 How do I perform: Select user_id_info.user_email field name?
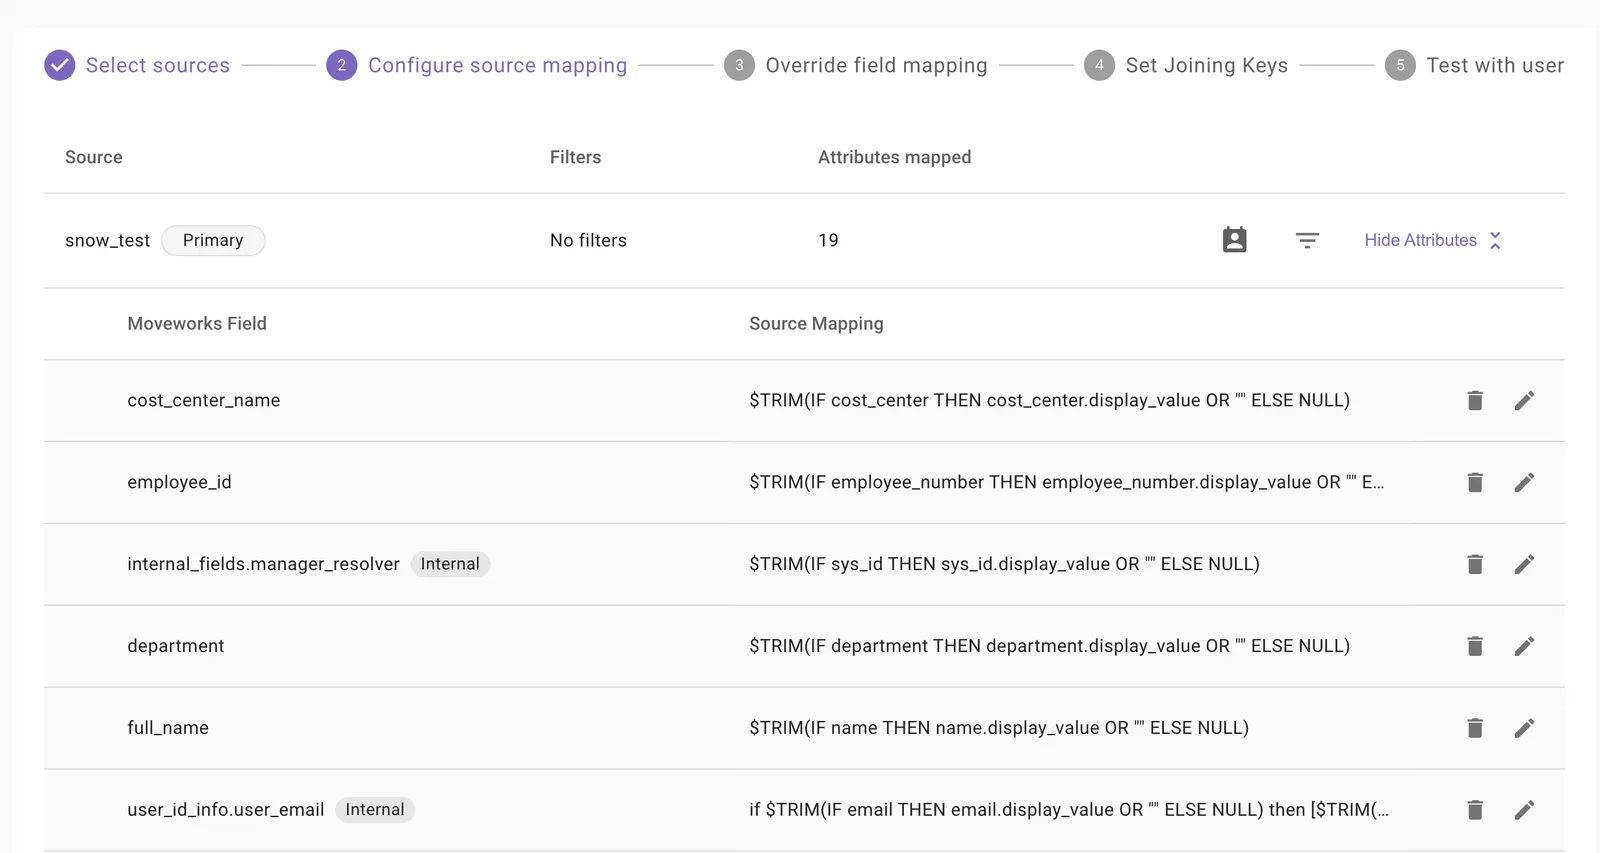pos(226,810)
